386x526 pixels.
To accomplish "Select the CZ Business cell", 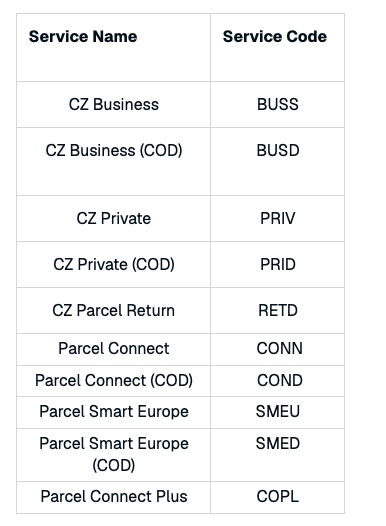I will [114, 104].
